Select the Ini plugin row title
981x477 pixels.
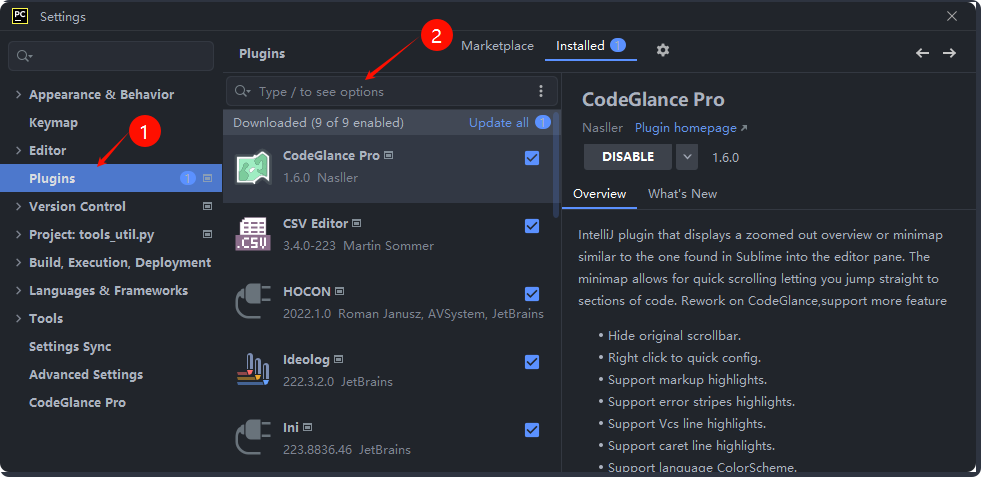(291, 428)
